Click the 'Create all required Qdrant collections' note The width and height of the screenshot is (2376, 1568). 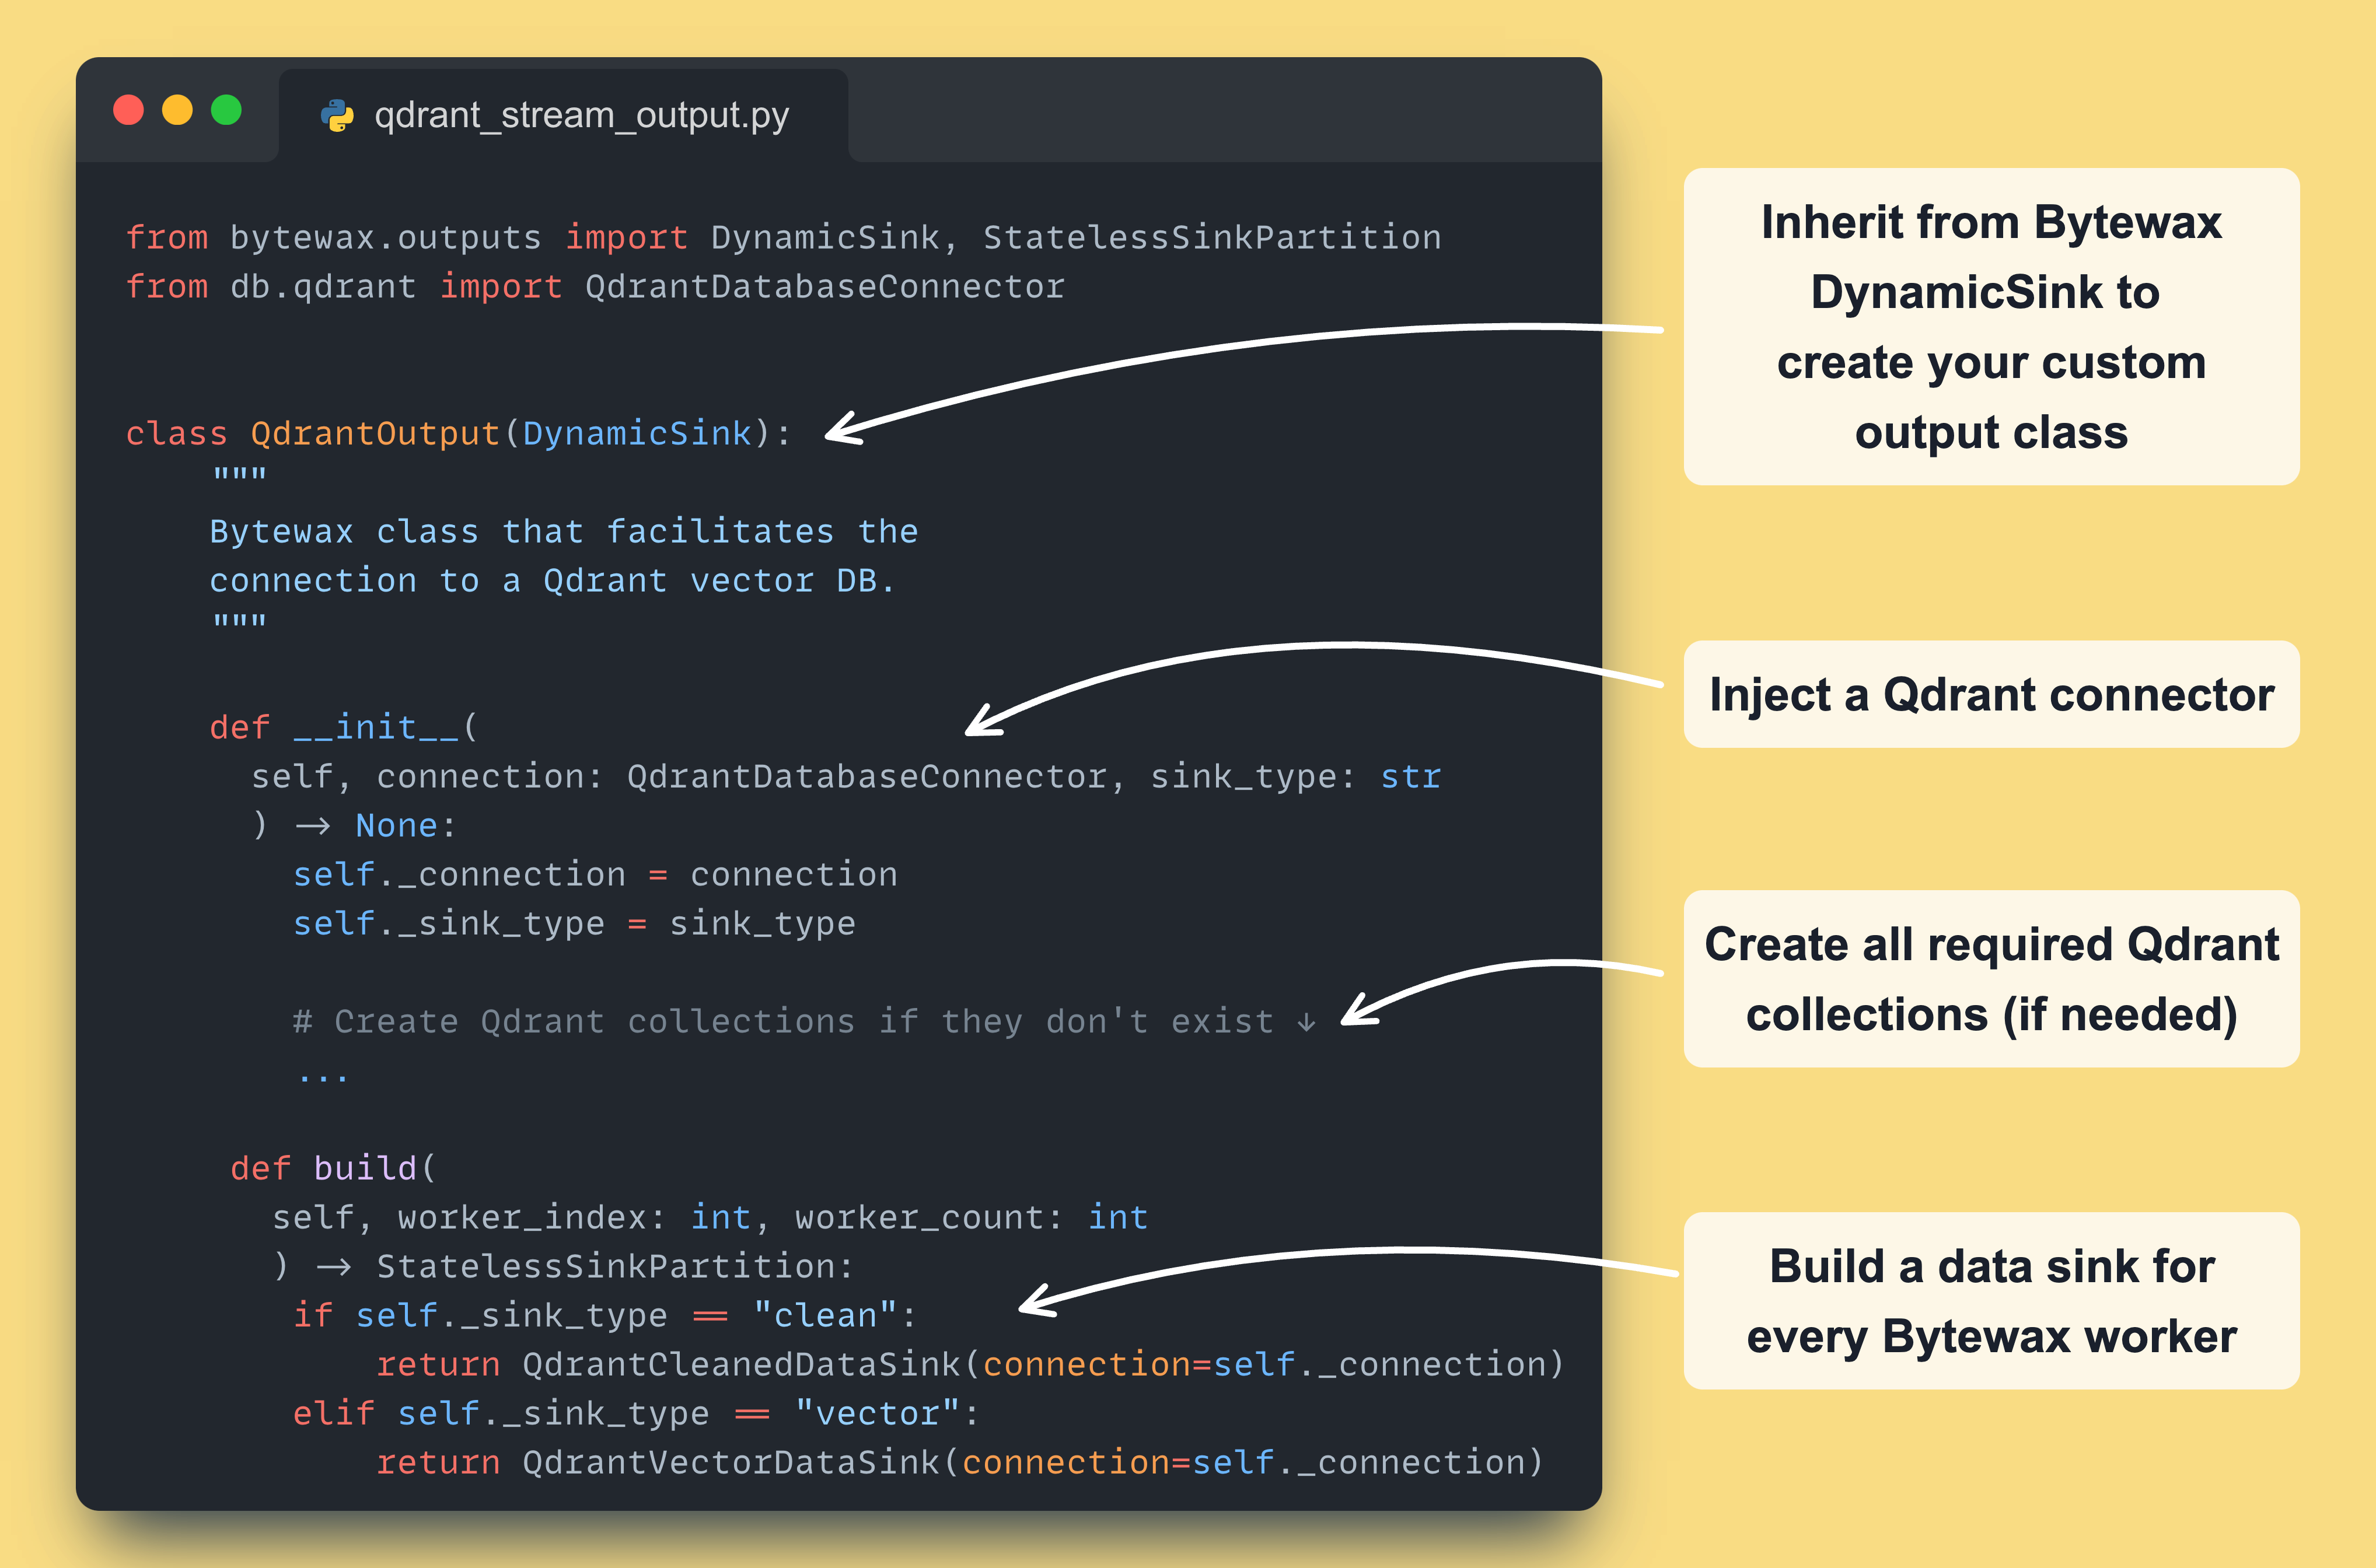(x=1991, y=979)
